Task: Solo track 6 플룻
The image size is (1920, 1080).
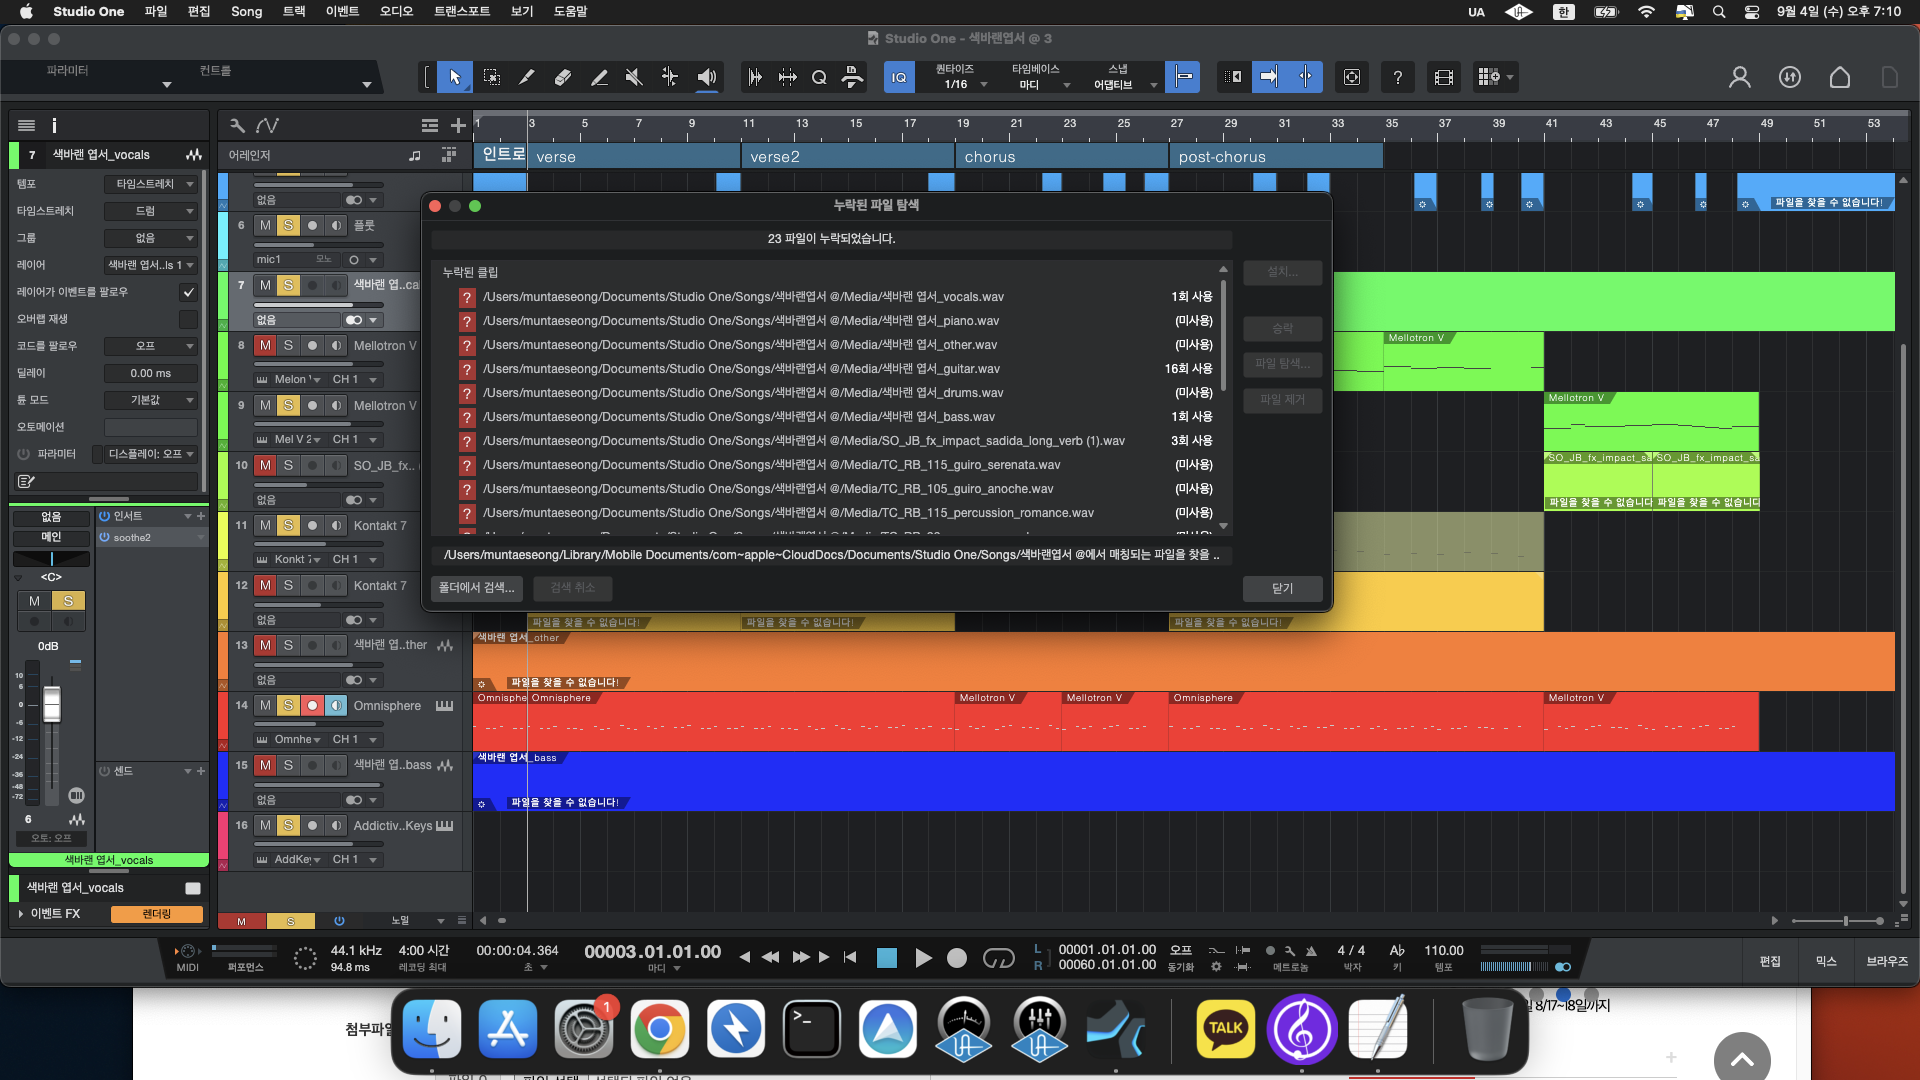Action: click(x=288, y=225)
